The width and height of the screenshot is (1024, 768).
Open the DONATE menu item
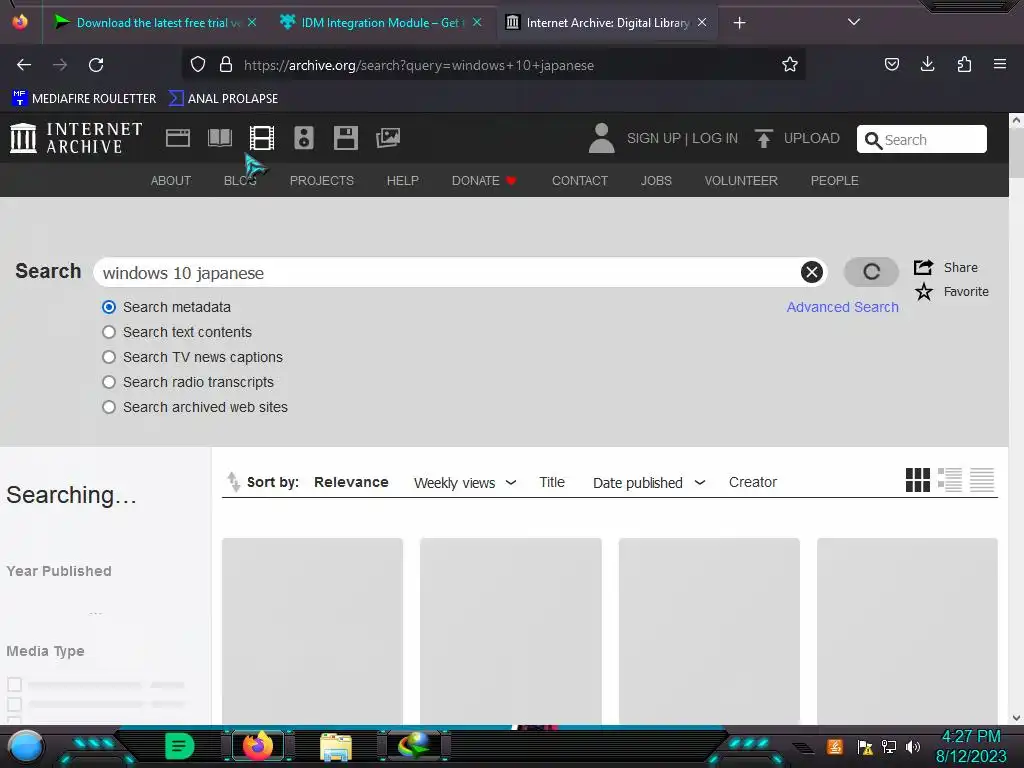click(484, 180)
